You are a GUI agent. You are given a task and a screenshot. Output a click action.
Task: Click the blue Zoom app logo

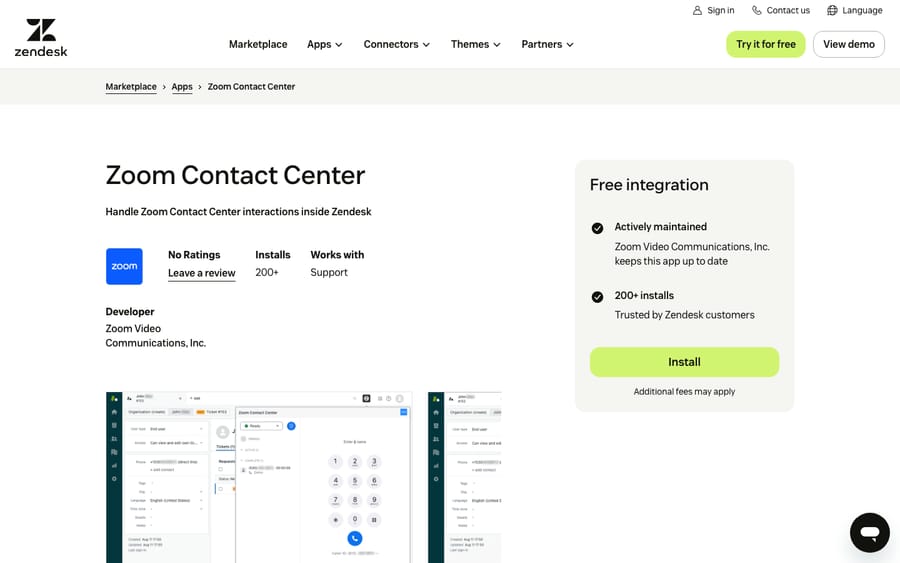[x=124, y=266]
